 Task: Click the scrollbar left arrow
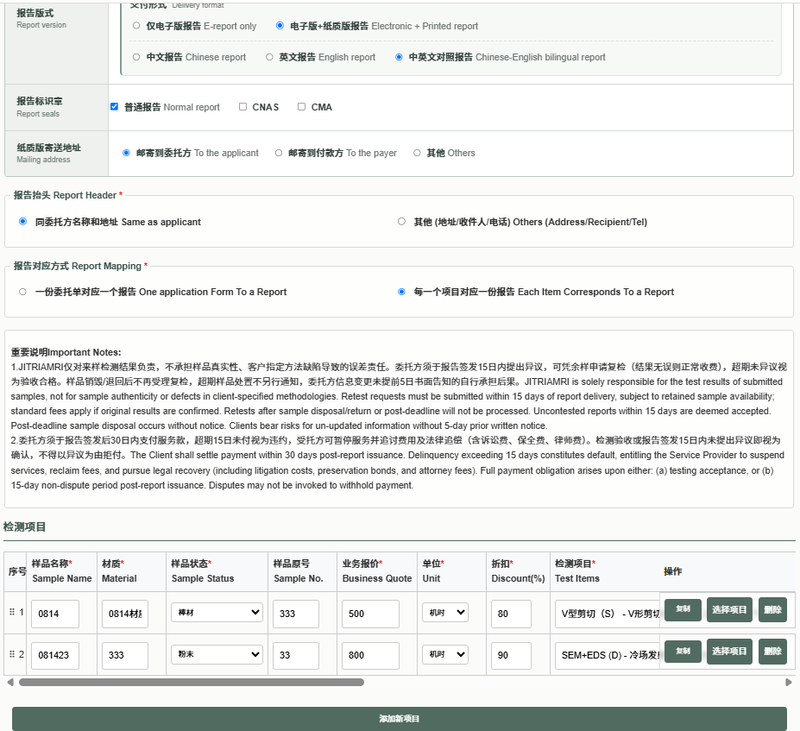[x=10, y=682]
